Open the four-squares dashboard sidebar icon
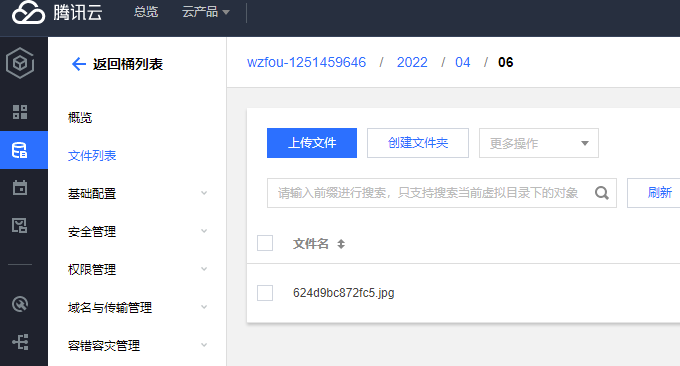This screenshot has height=366, width=680. pyautogui.click(x=20, y=112)
